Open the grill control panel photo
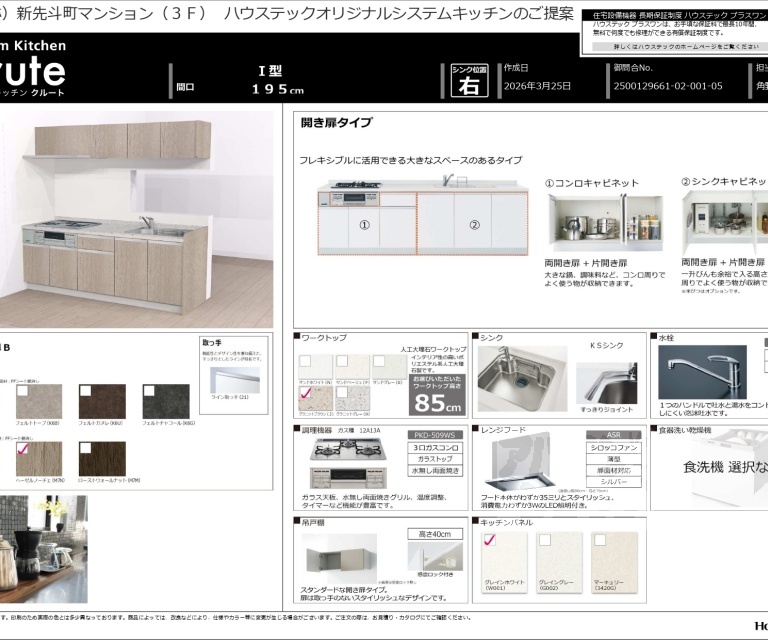Viewport: 768px width, 640px height. [348, 477]
